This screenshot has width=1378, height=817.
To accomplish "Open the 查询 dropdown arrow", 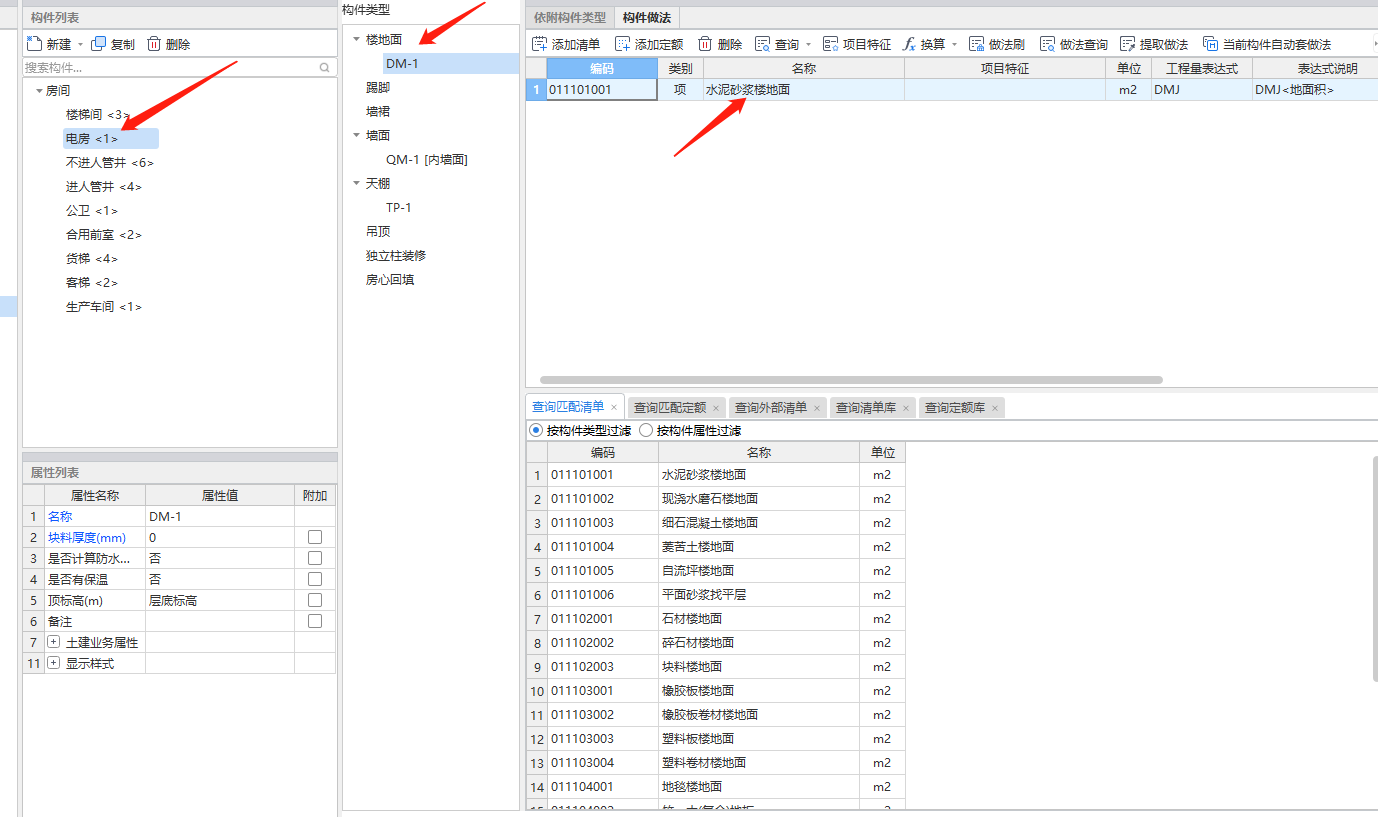I will (x=808, y=45).
